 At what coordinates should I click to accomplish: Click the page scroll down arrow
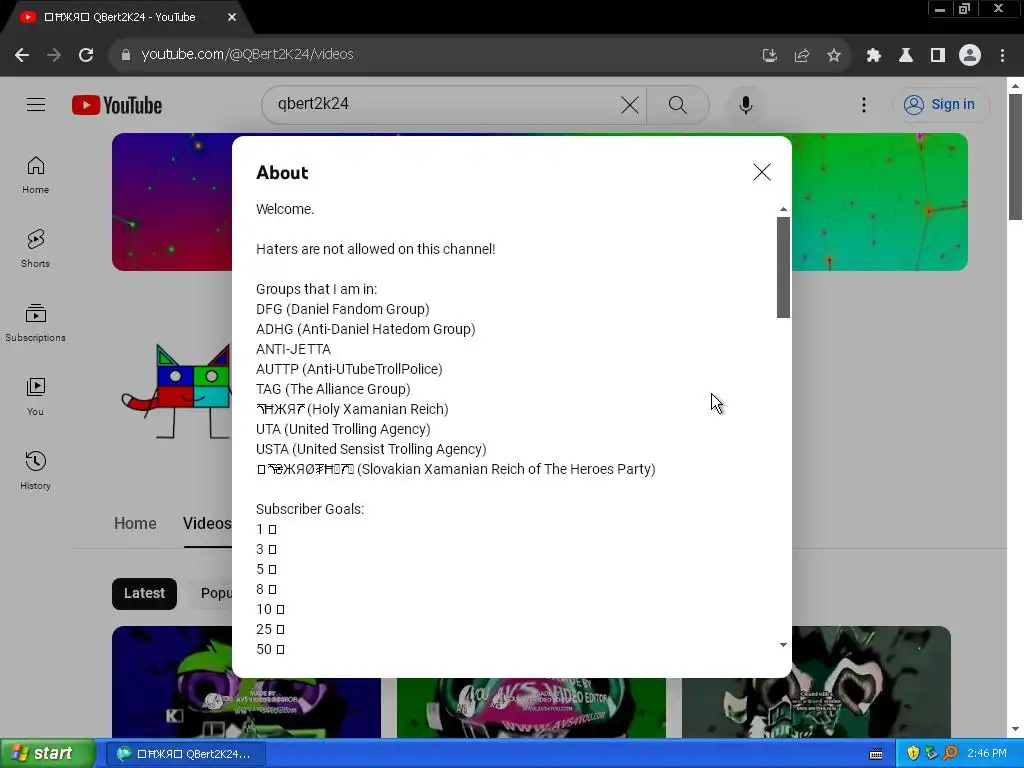pyautogui.click(x=1015, y=729)
